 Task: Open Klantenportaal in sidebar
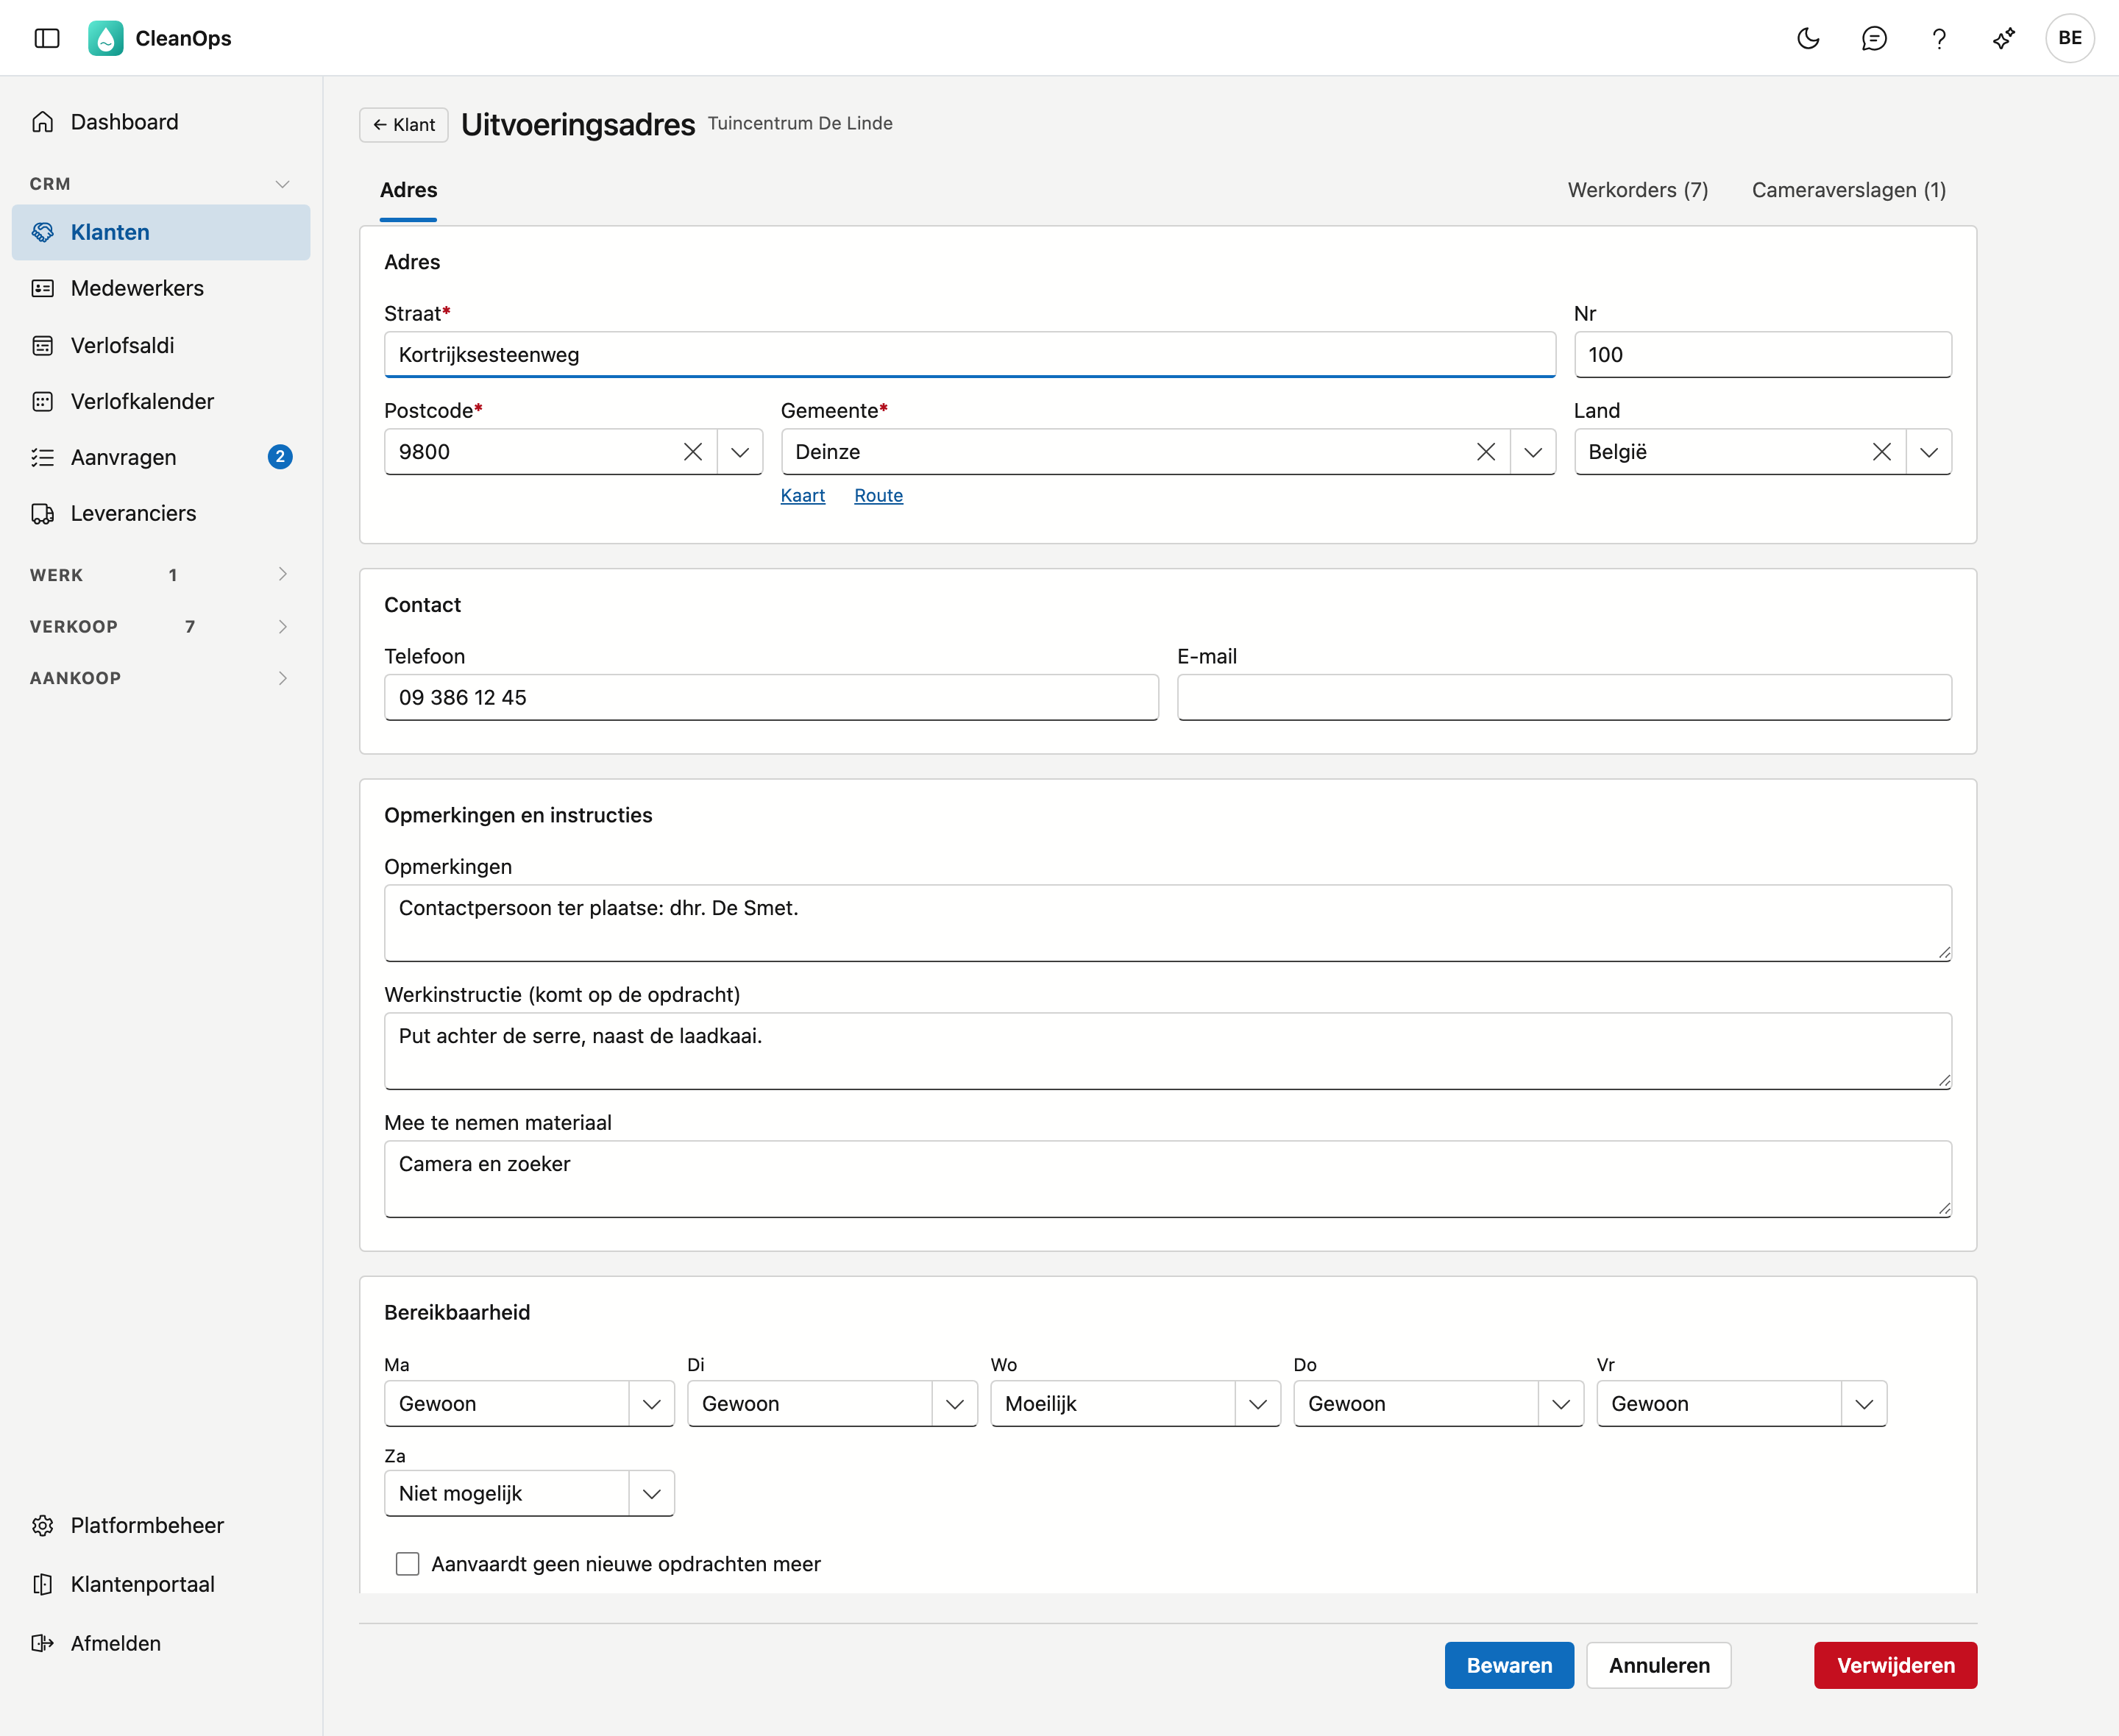pos(161,1584)
